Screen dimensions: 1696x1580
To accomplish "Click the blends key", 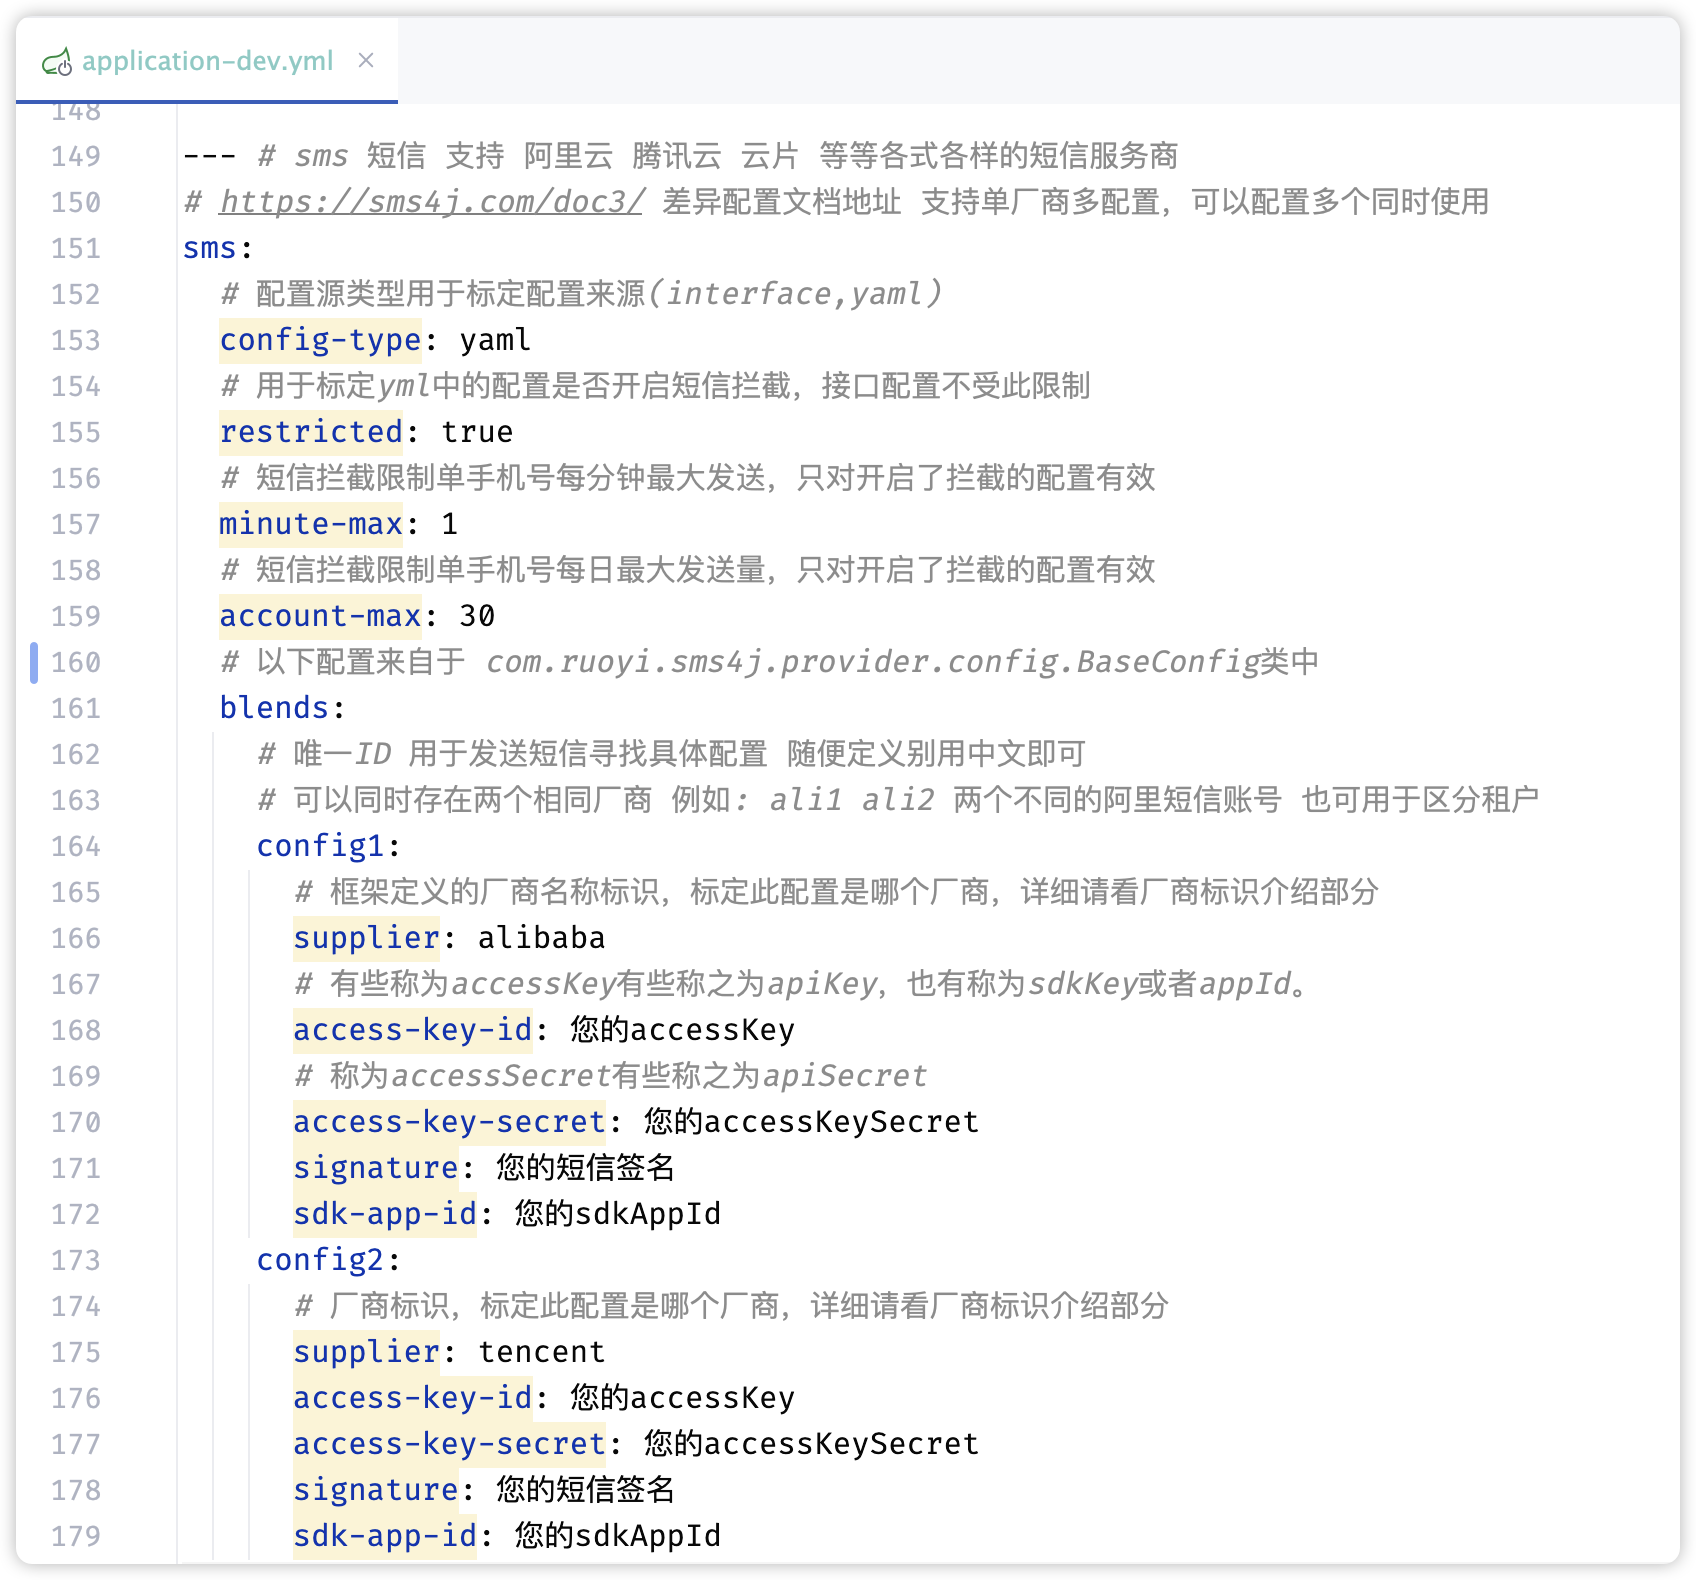I will (274, 708).
